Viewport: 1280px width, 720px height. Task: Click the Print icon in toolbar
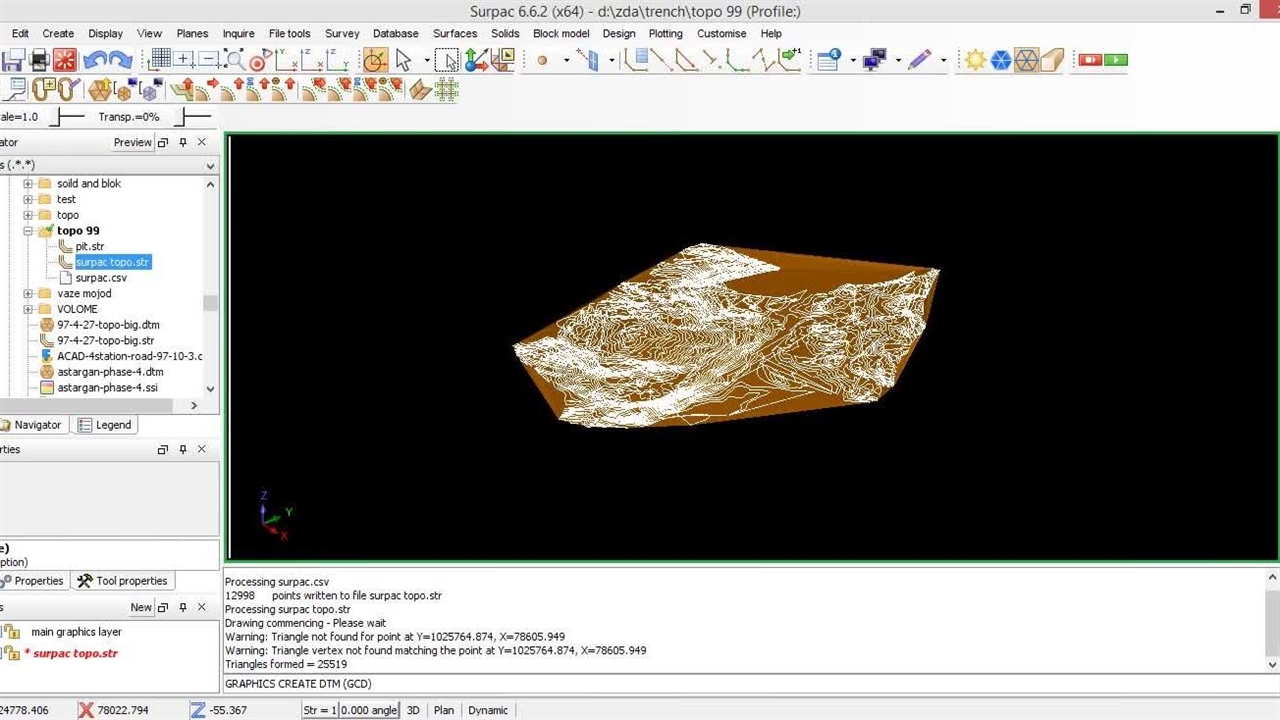[39, 60]
